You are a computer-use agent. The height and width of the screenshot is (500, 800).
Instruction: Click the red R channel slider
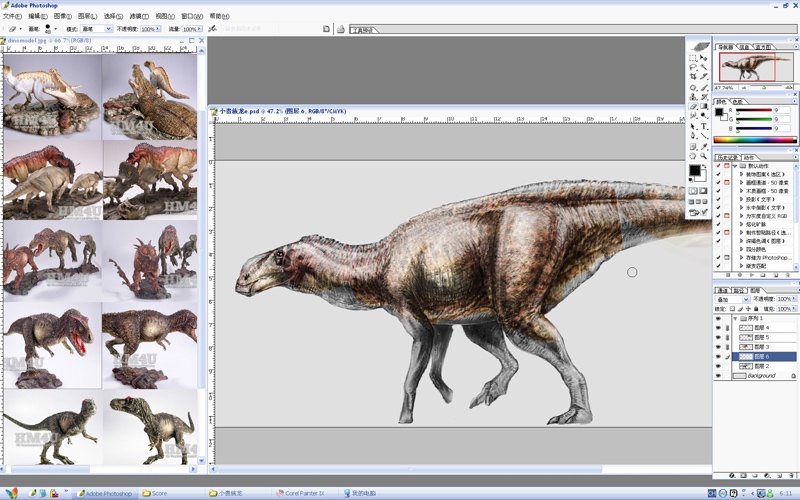tap(754, 110)
